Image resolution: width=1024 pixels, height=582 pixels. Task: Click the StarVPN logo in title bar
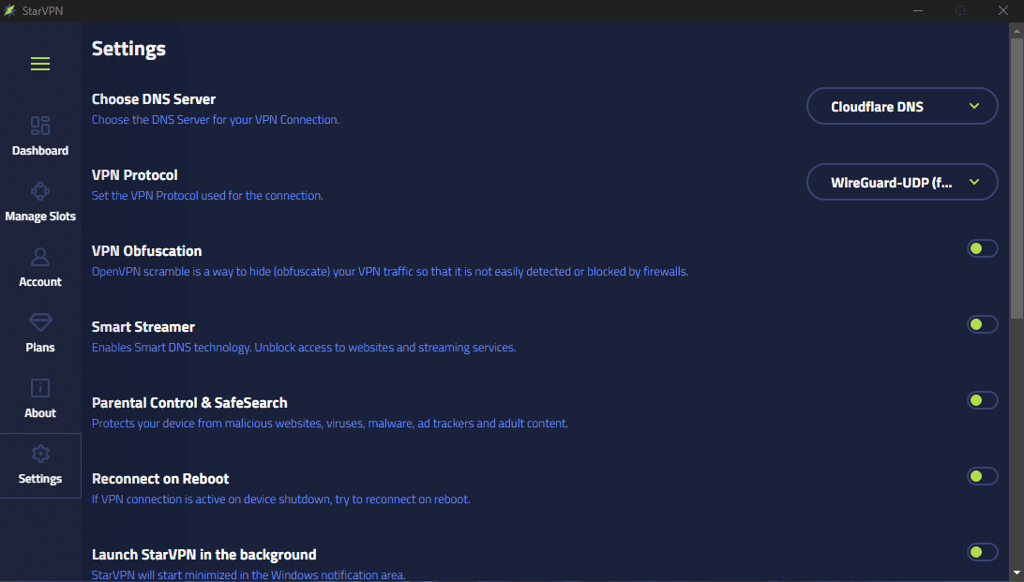pyautogui.click(x=9, y=10)
